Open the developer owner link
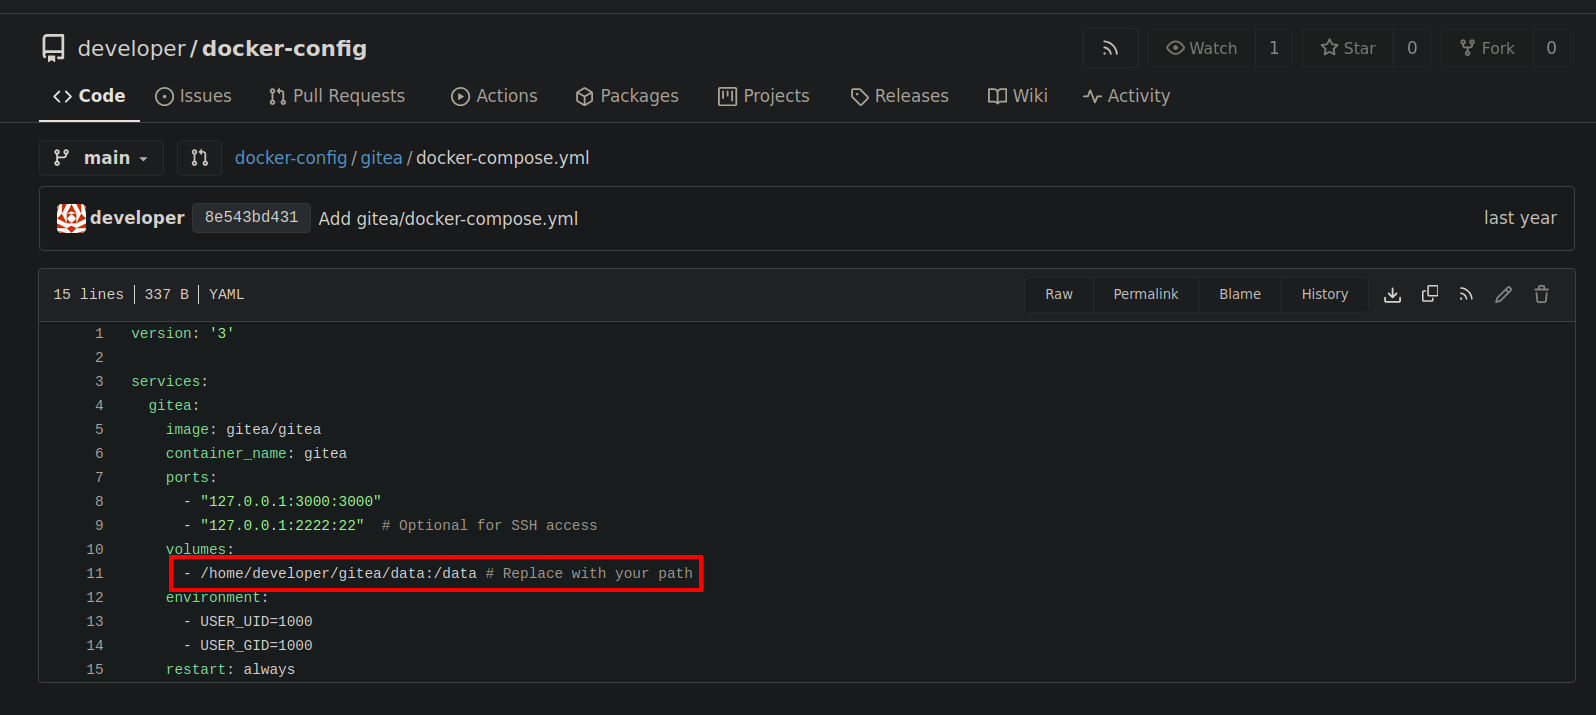1596x715 pixels. point(132,48)
